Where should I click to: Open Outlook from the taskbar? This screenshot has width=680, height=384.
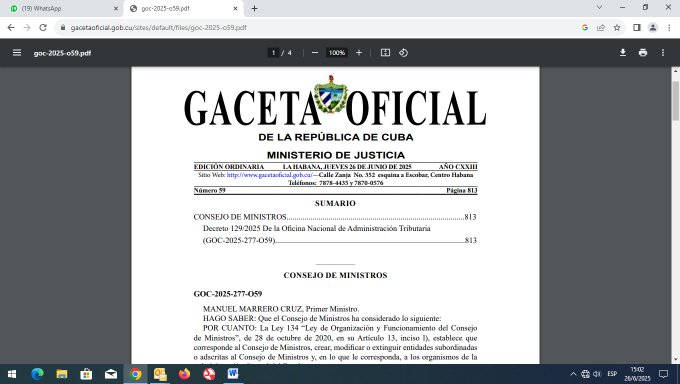(x=160, y=374)
